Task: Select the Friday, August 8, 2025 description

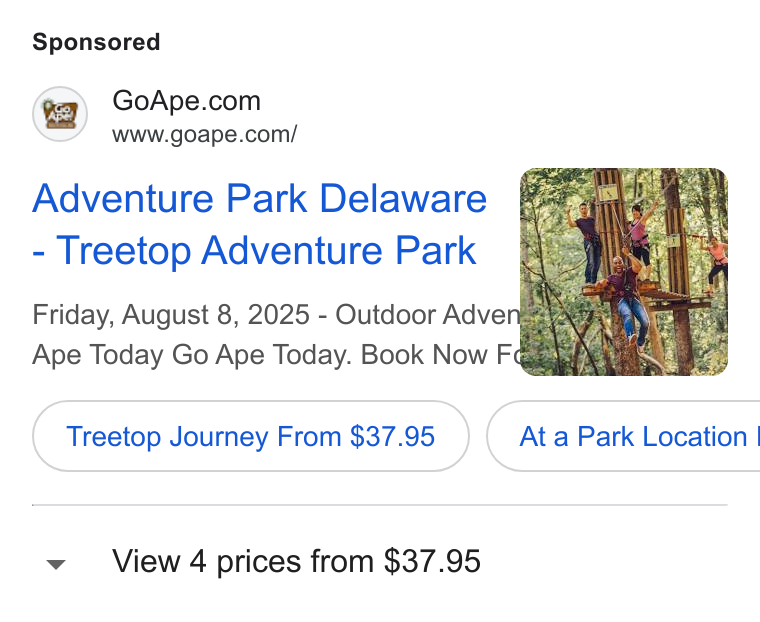Action: [x=171, y=315]
